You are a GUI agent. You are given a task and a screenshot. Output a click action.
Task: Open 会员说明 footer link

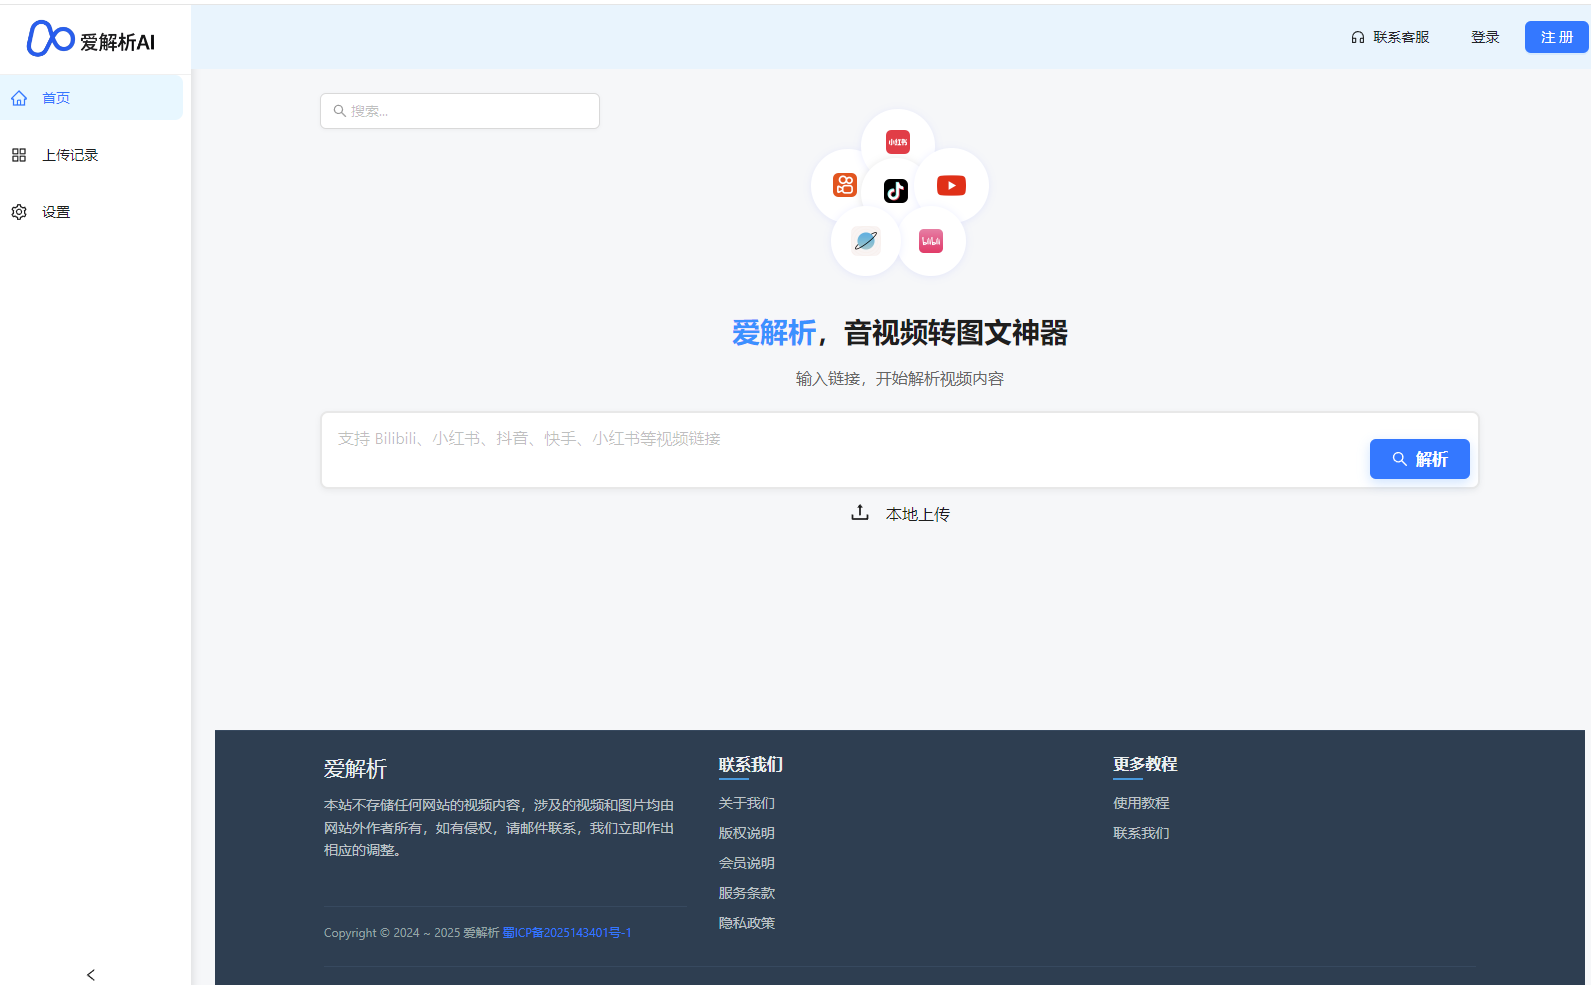tap(747, 863)
